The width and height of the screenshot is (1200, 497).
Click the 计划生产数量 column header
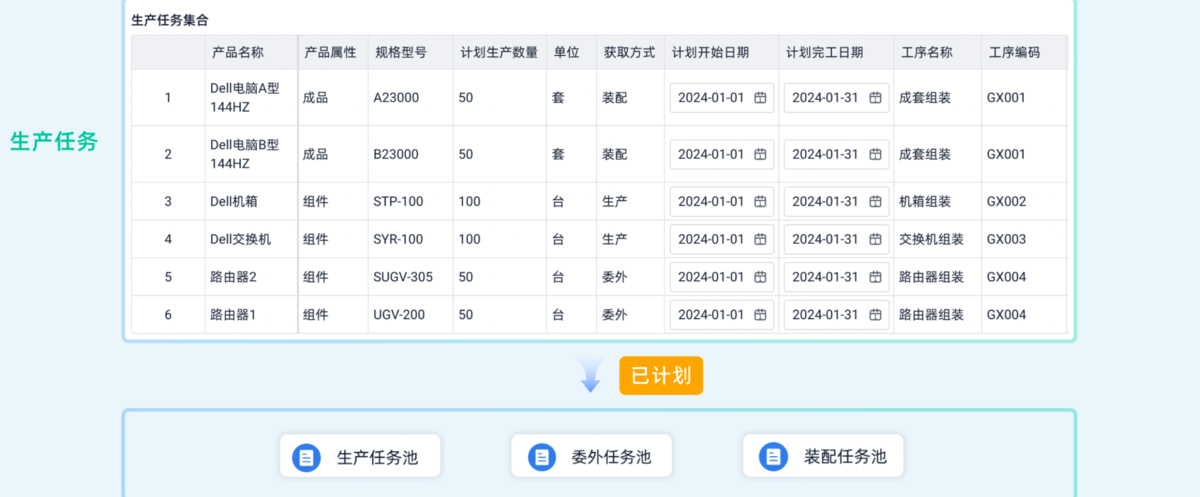(499, 53)
